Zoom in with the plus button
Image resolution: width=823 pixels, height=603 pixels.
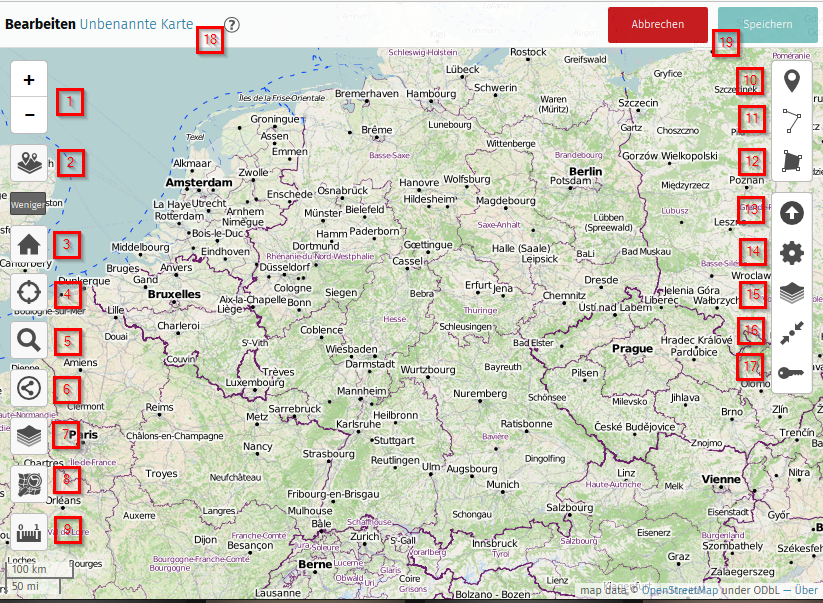pyautogui.click(x=29, y=79)
